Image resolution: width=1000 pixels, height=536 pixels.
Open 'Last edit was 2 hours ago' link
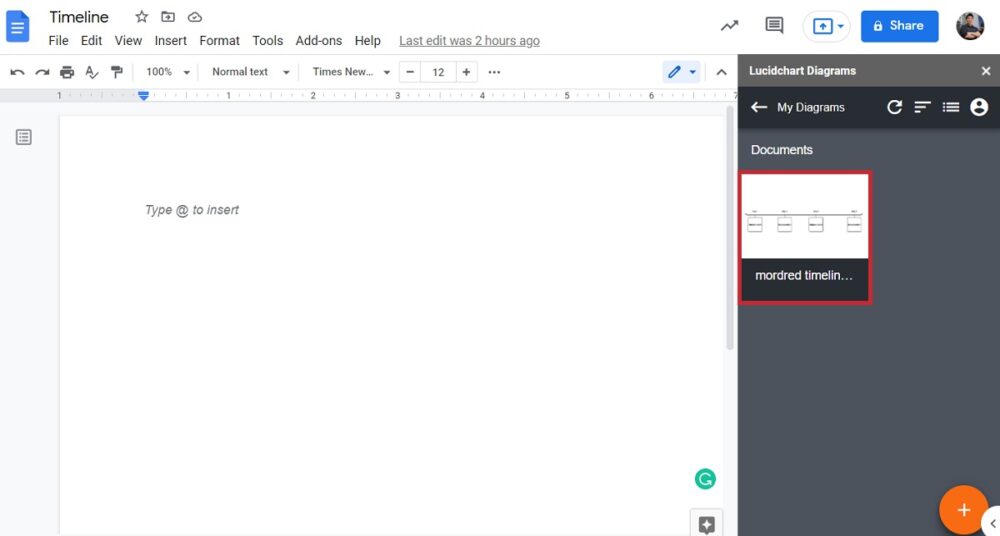[469, 41]
